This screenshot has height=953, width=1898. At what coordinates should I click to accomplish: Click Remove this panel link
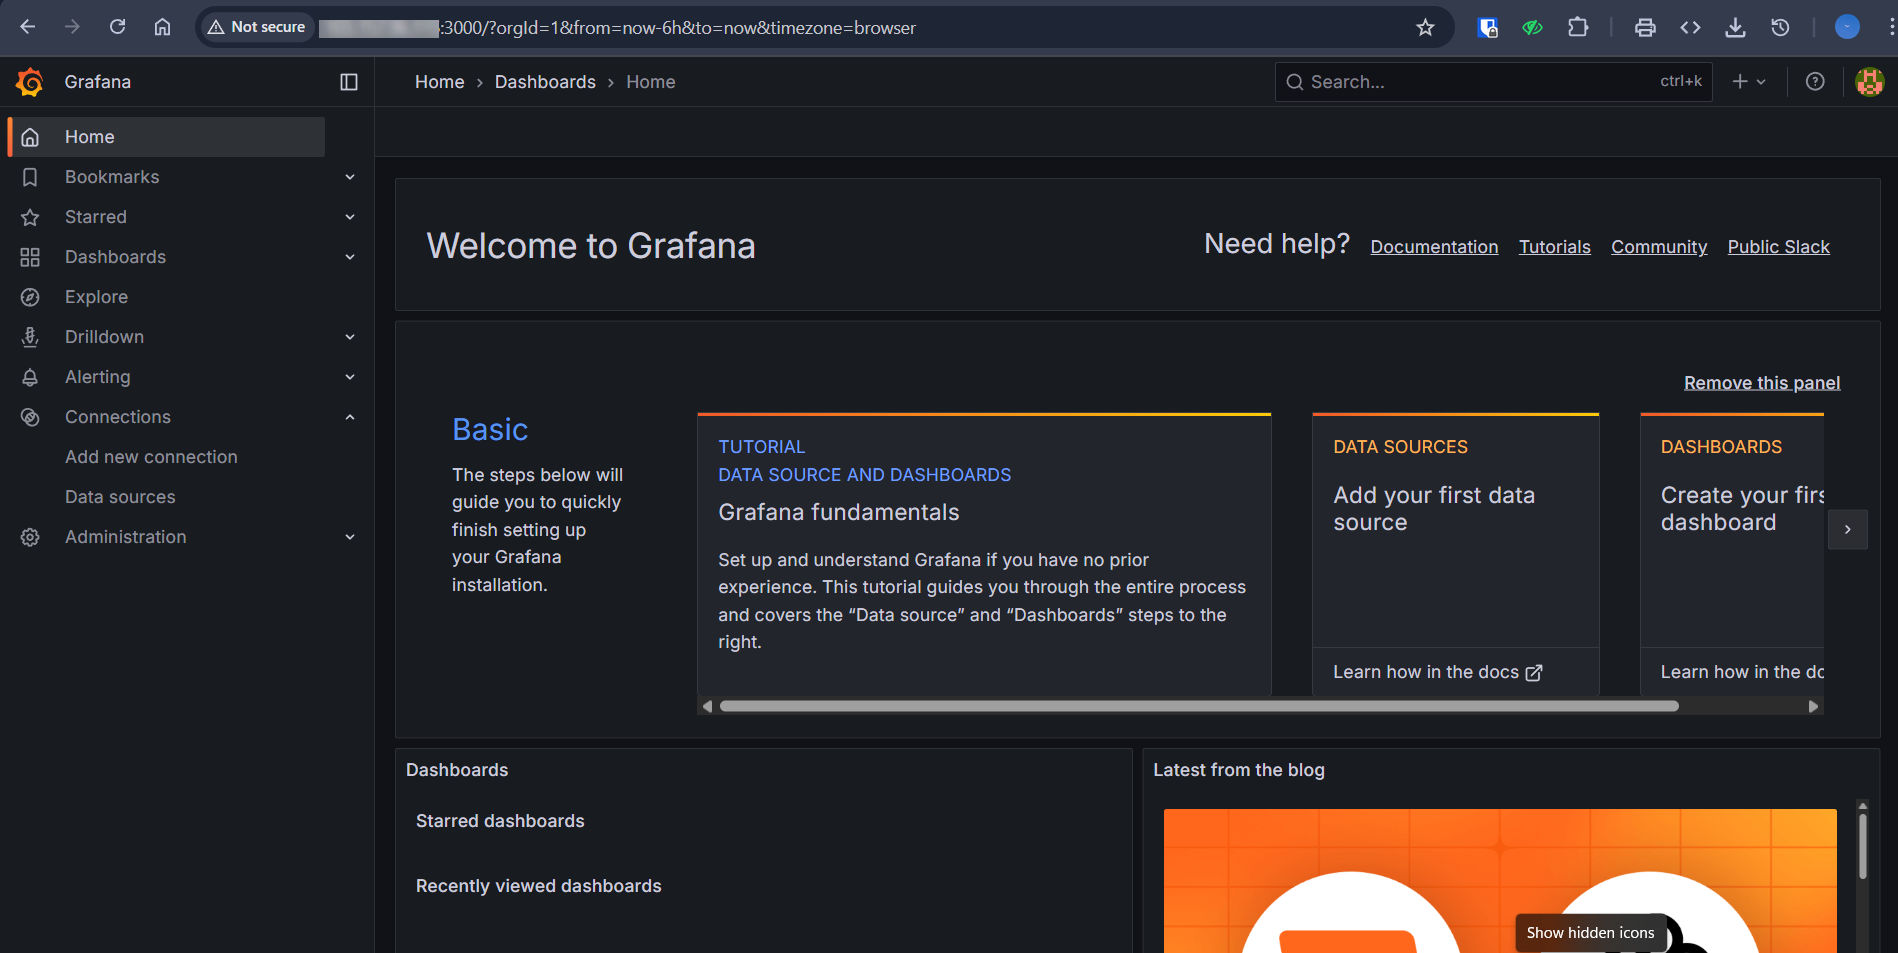pyautogui.click(x=1762, y=383)
